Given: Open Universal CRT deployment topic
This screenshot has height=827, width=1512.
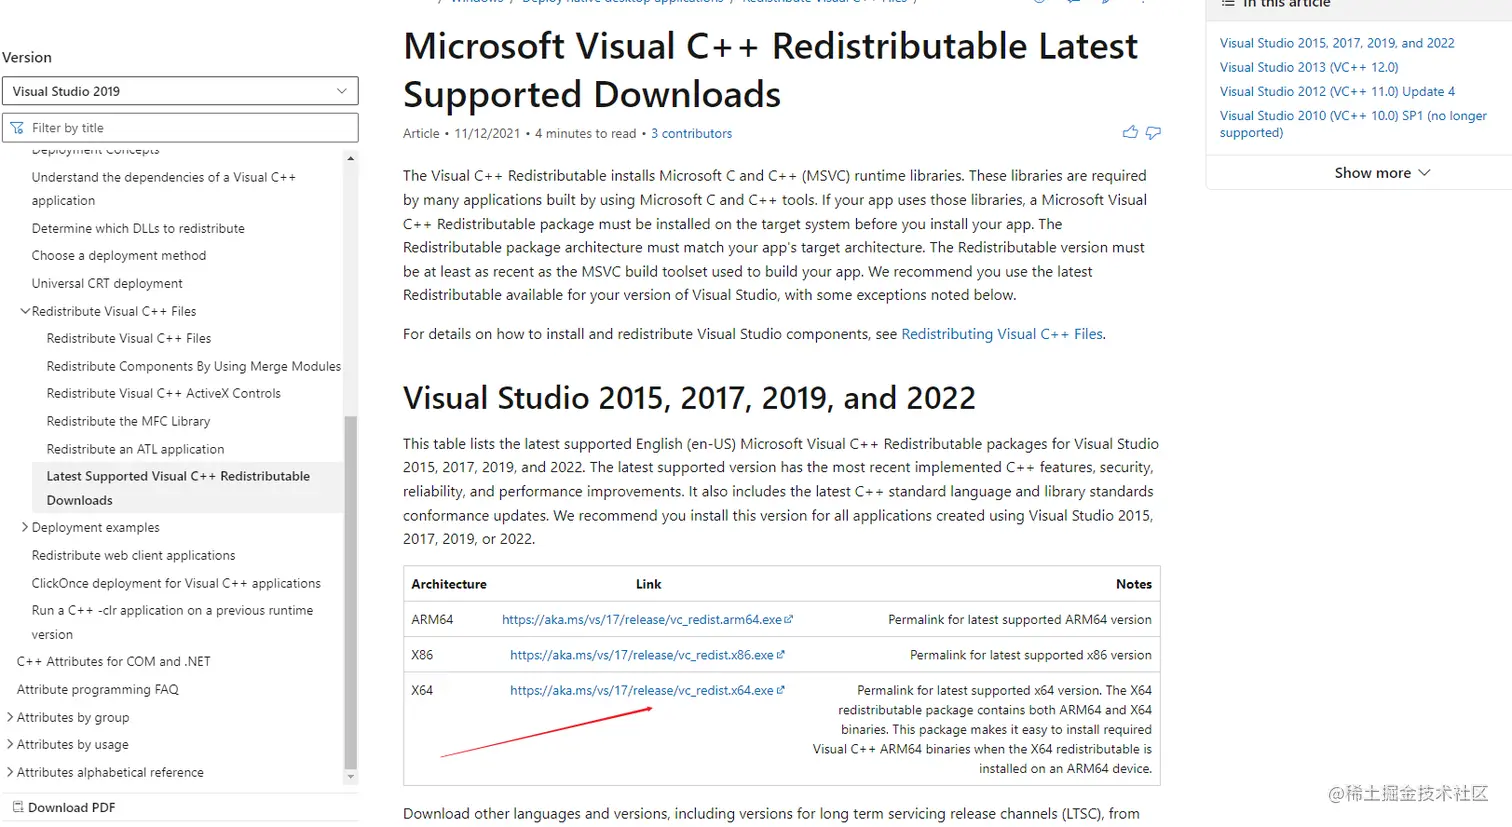Looking at the screenshot, I should click(107, 283).
